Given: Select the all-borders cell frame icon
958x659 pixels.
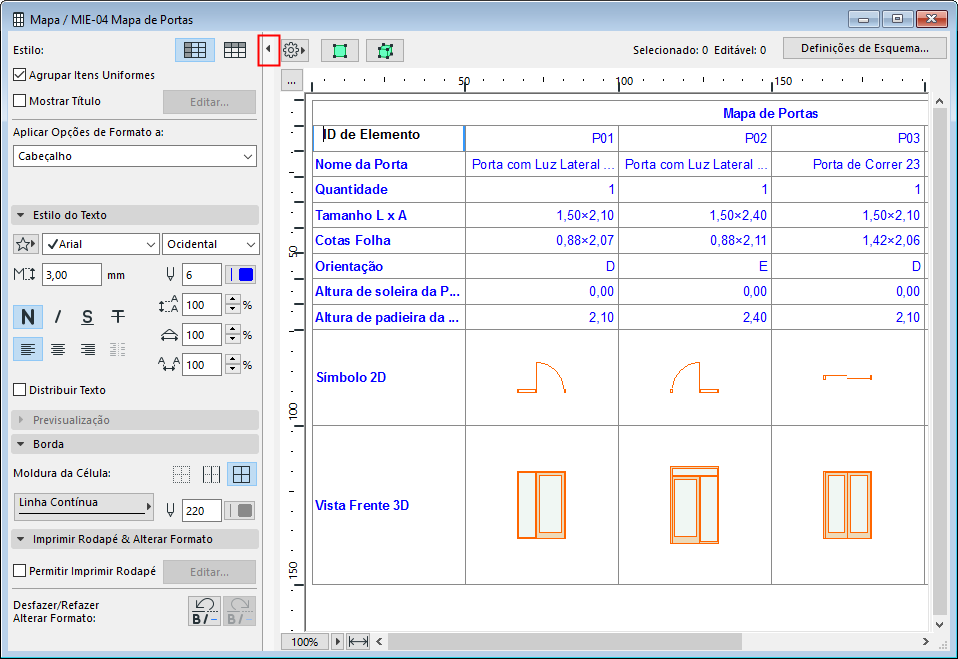Looking at the screenshot, I should point(241,474).
